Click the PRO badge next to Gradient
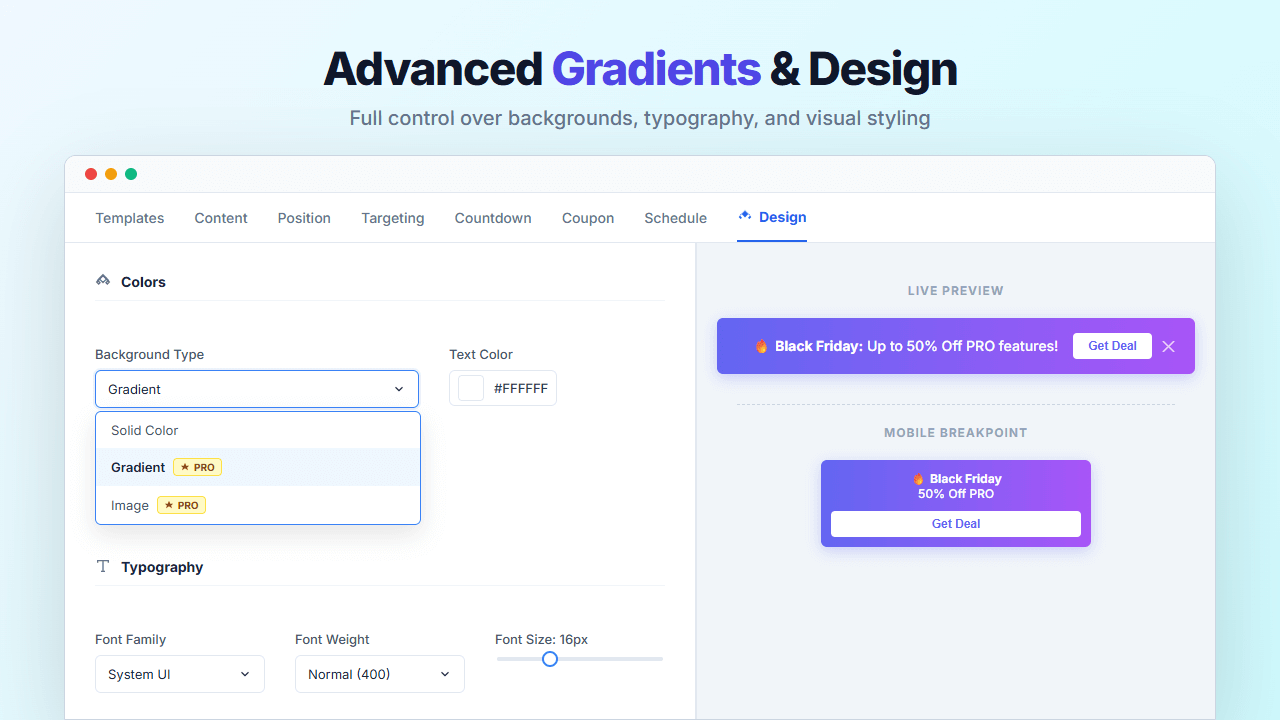The width and height of the screenshot is (1280, 720). point(197,467)
